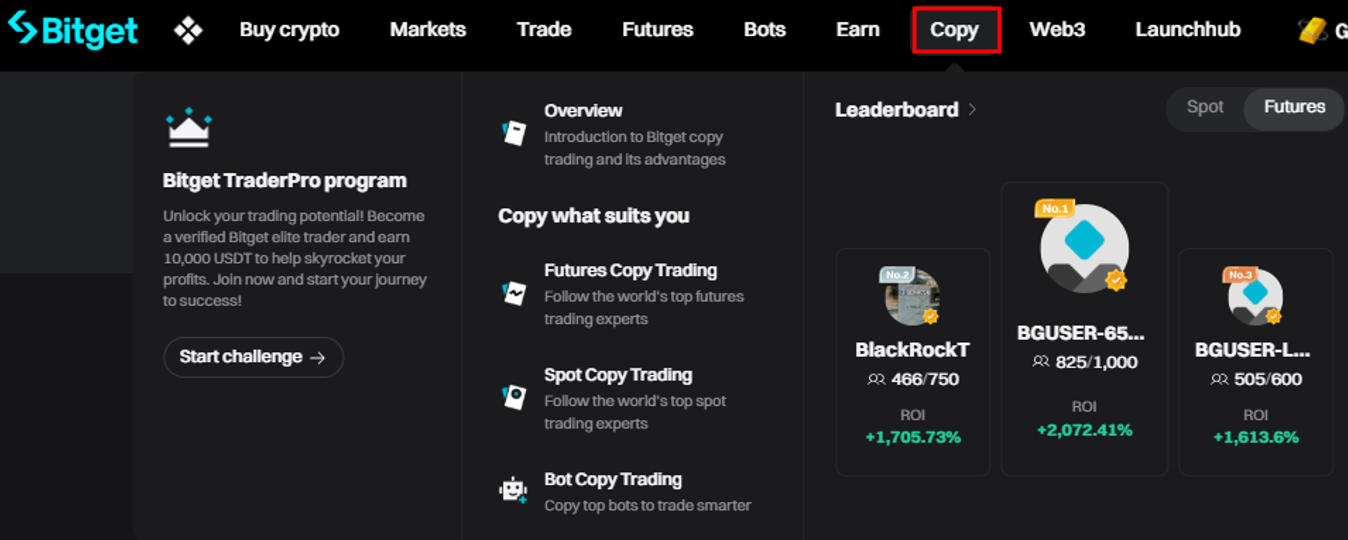Viewport: 1348px width, 540px height.
Task: Open the Bitget TraderPro program link
Action: coord(284,181)
